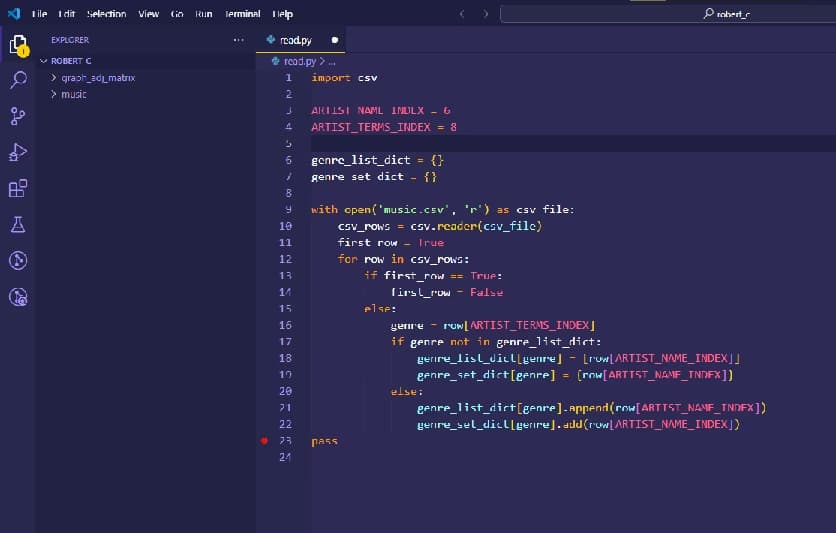Viewport: 836px width, 533px height.
Task: Click read.py in the breadcrumb
Action: 300,61
